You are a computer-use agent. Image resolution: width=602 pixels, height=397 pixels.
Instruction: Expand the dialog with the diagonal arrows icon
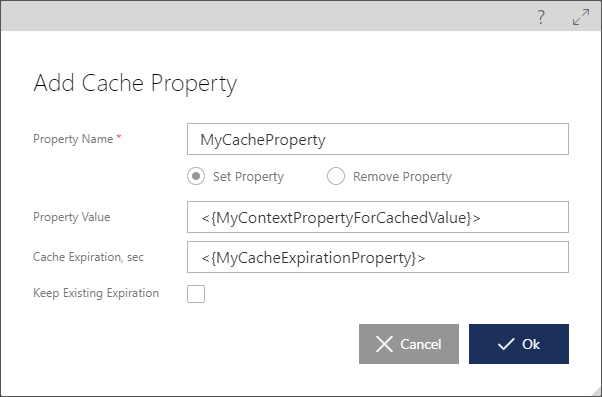pyautogui.click(x=581, y=17)
